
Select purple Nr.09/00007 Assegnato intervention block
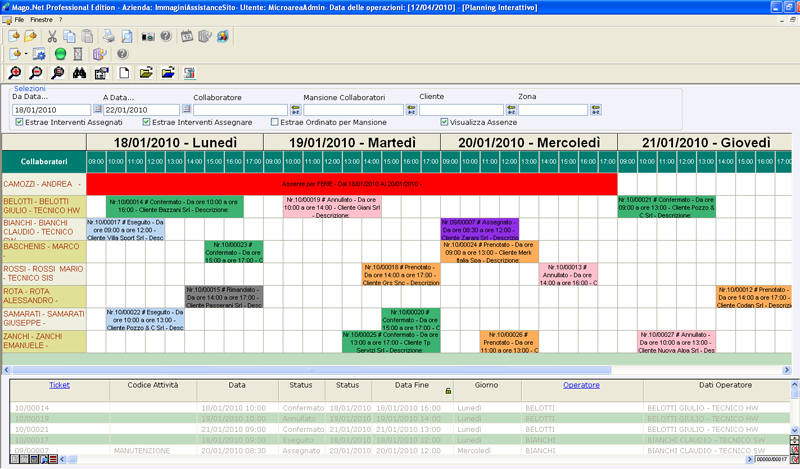[480, 229]
